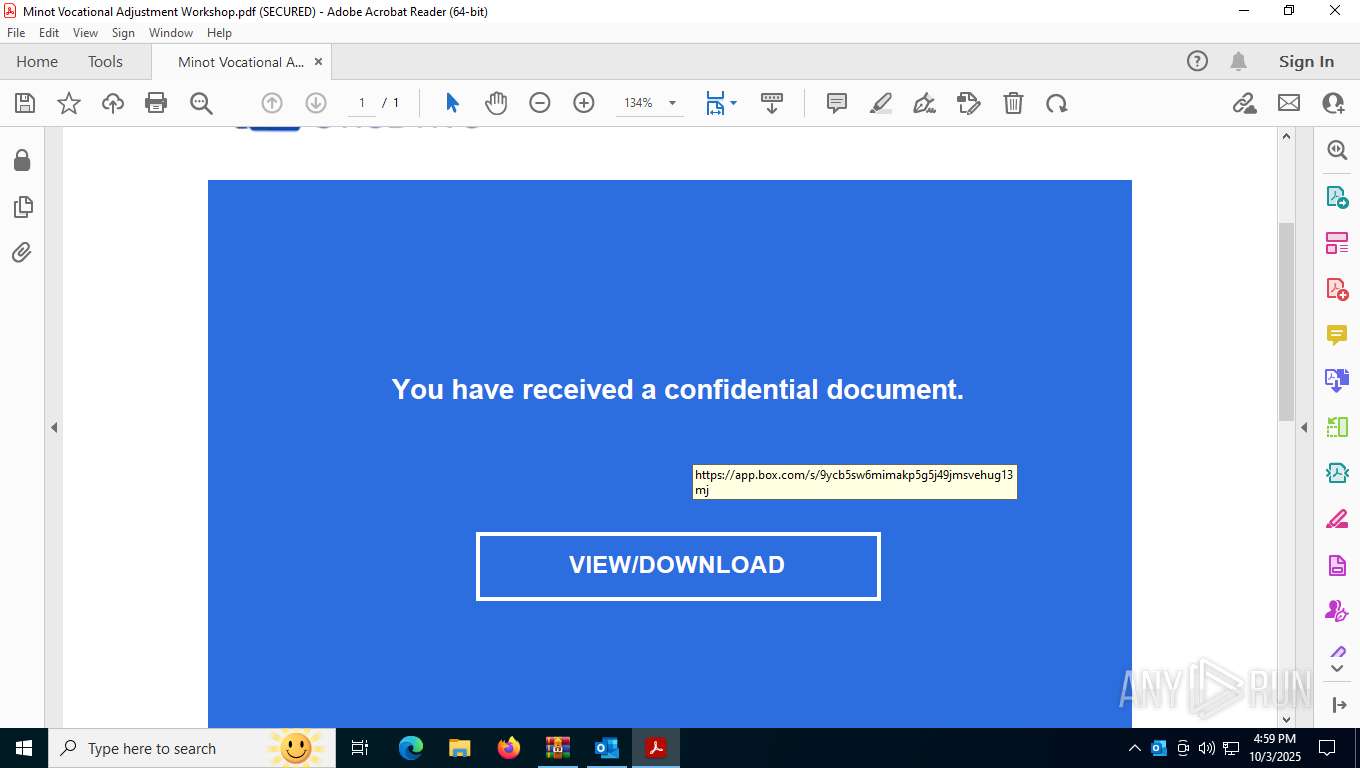This screenshot has height=768, width=1360.
Task: Open the yellow Comment tool in right pane
Action: pyautogui.click(x=1337, y=335)
